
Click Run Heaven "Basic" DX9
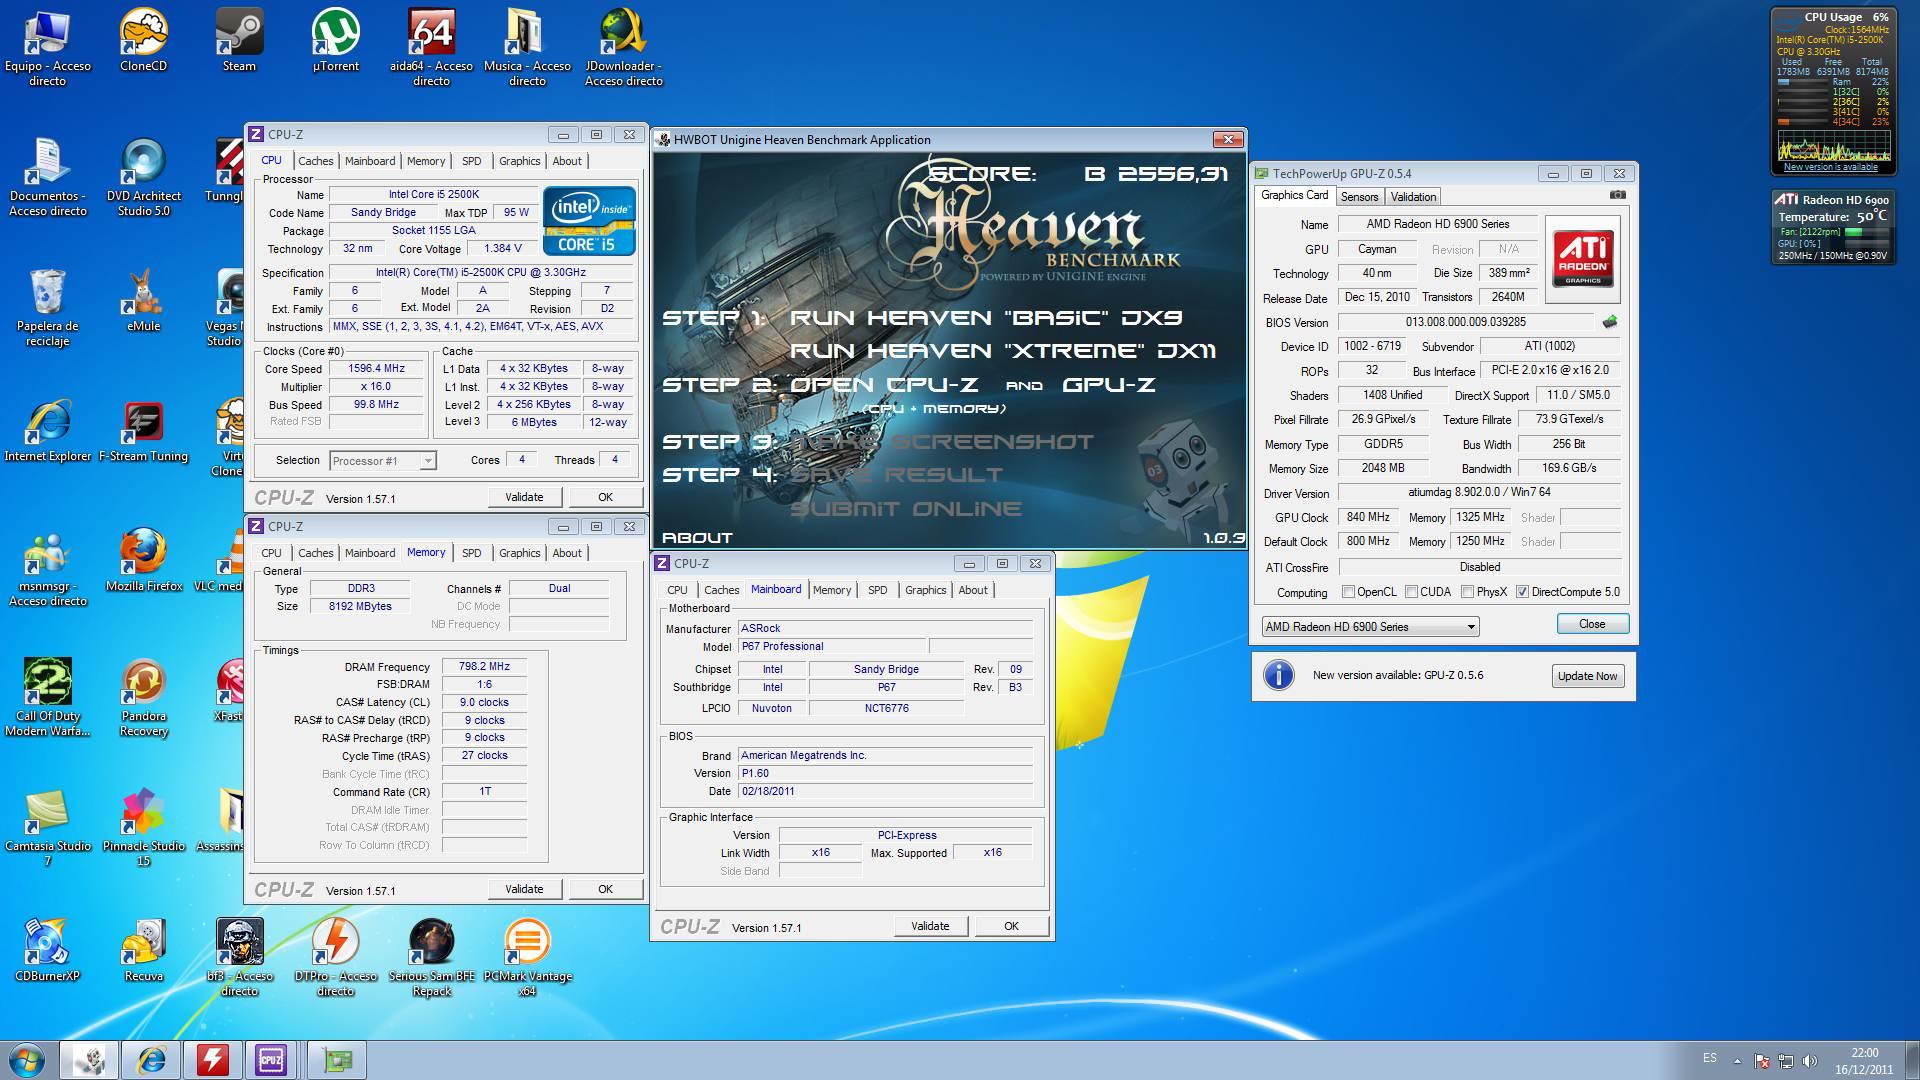click(x=985, y=318)
